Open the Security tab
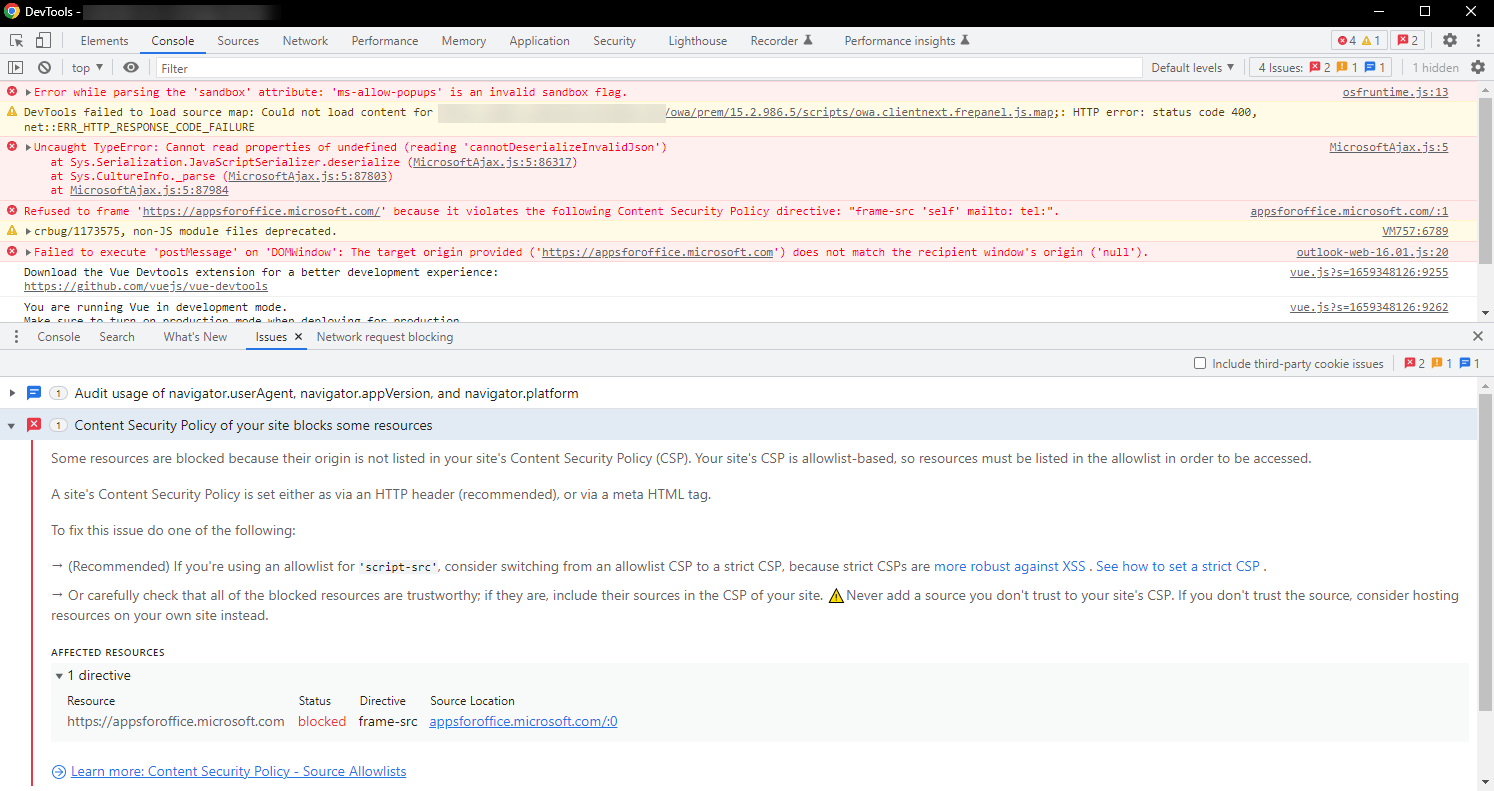Image resolution: width=1494 pixels, height=791 pixels. coord(614,41)
